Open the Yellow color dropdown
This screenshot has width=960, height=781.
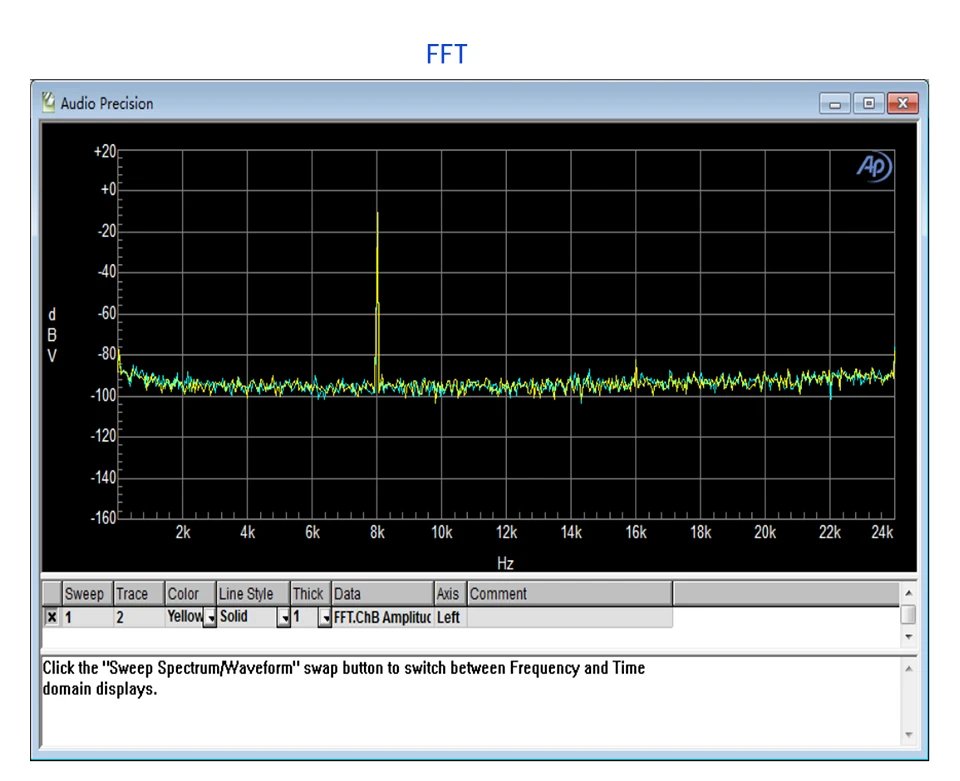209,619
